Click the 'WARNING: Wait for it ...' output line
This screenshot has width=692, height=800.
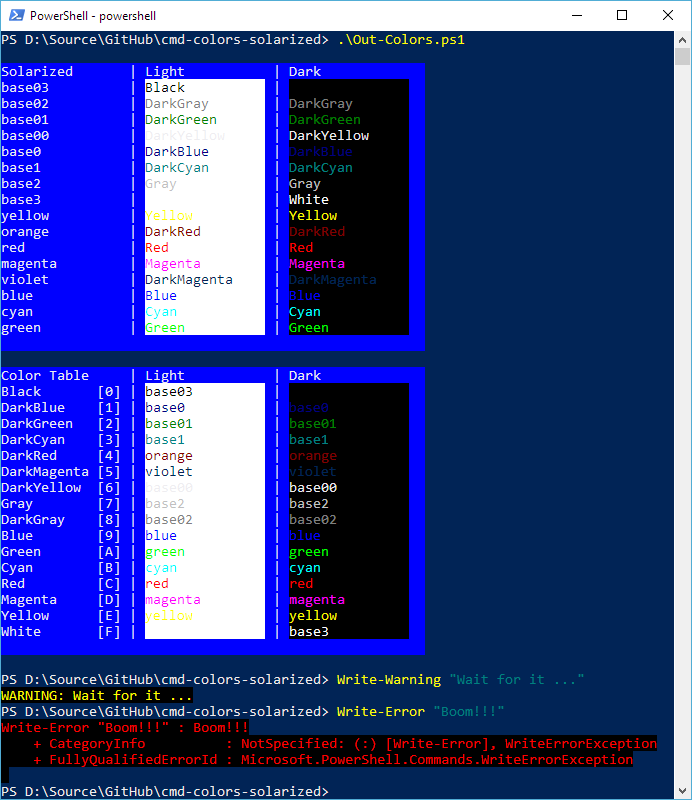pyautogui.click(x=97, y=695)
